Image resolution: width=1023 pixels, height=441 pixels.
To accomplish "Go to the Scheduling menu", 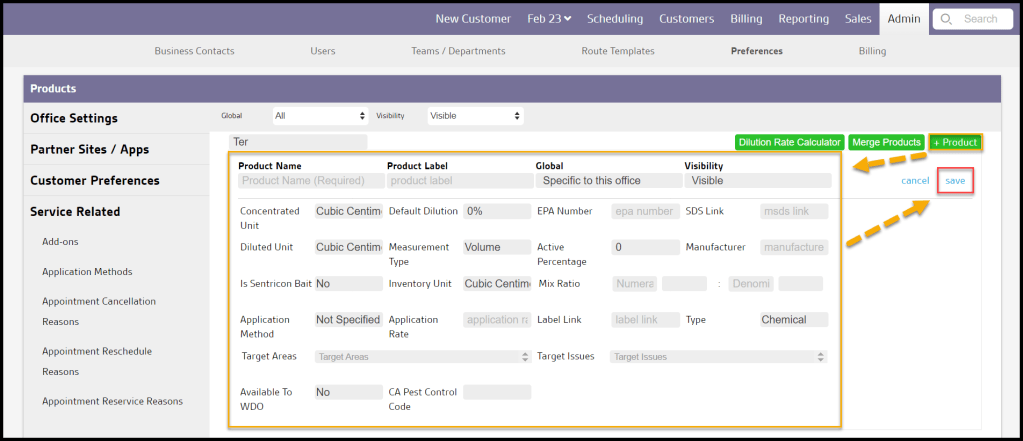I will [x=615, y=19].
